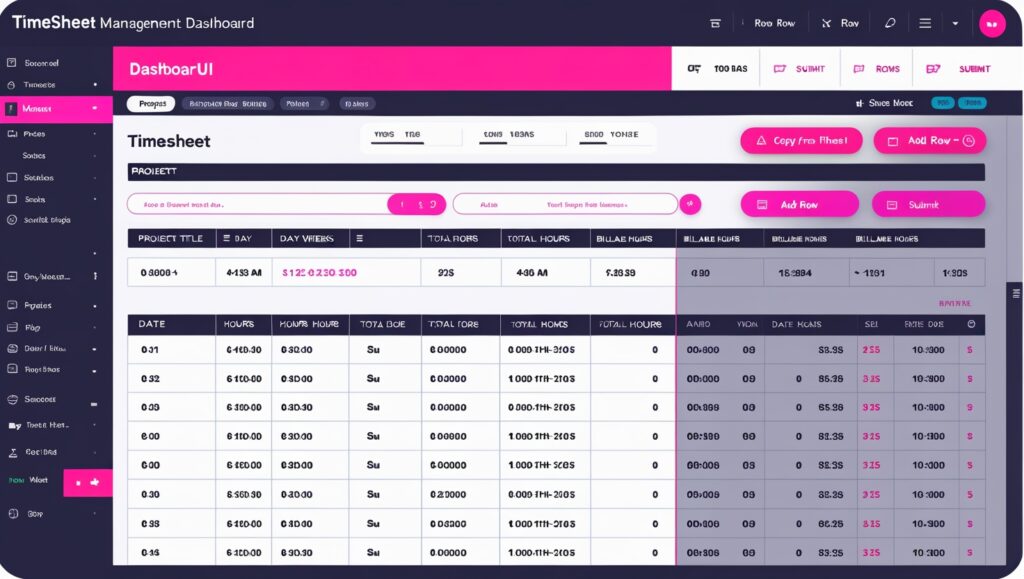This screenshot has height=579, width=1024.
Task: Click the list icon in DAY column header
Action: point(227,238)
